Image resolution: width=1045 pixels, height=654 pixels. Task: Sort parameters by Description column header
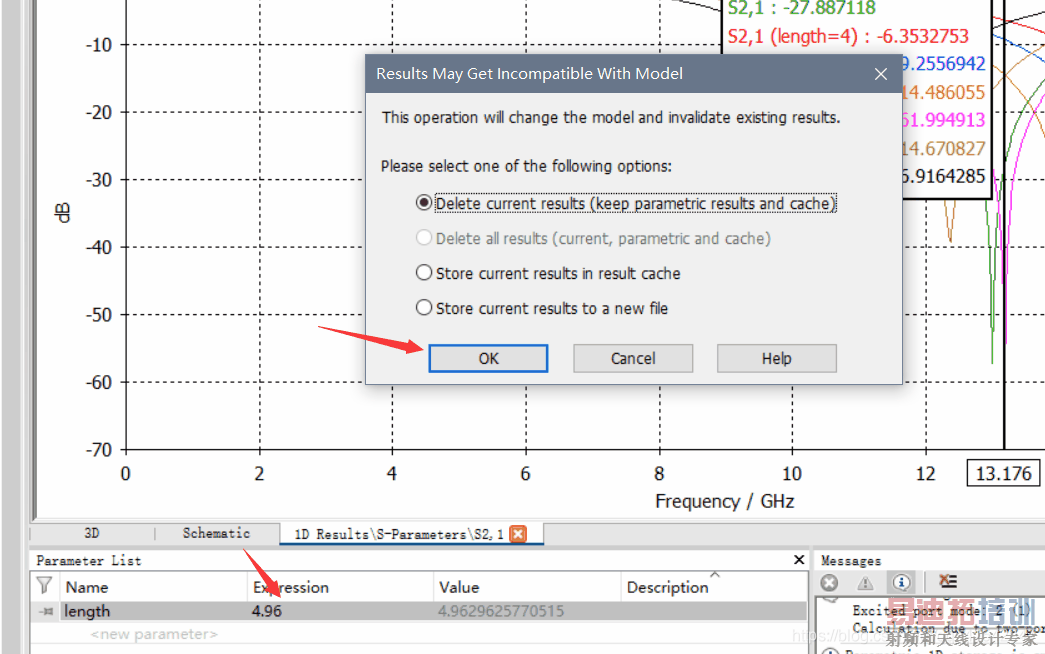pyautogui.click(x=713, y=587)
